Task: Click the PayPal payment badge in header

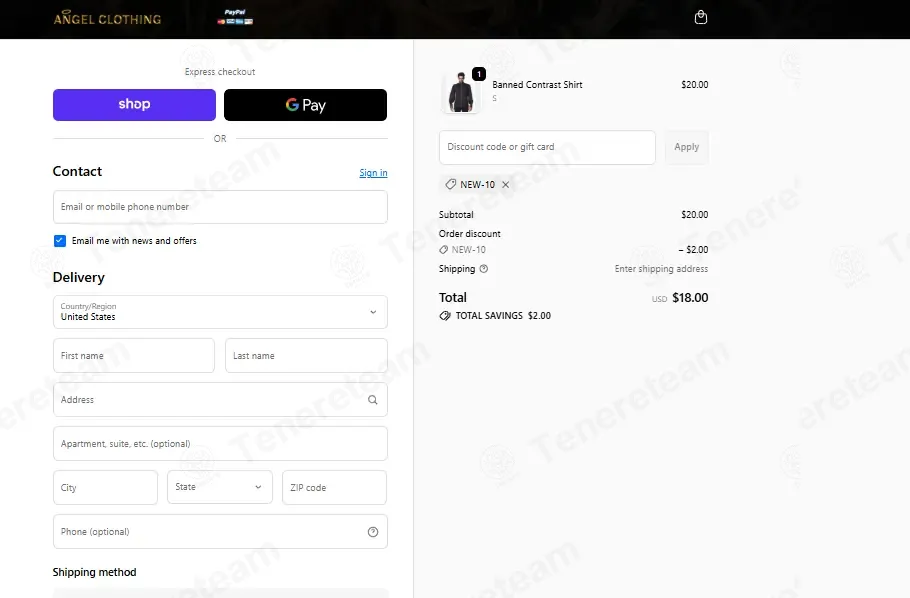Action: coord(235,17)
